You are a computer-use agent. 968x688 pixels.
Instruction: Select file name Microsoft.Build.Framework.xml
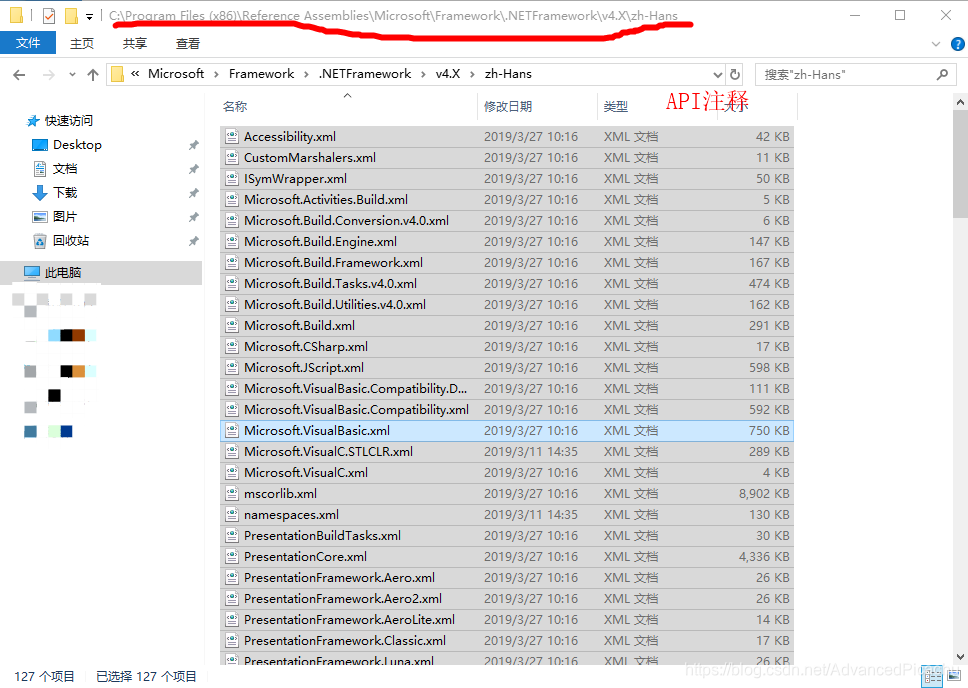(333, 262)
